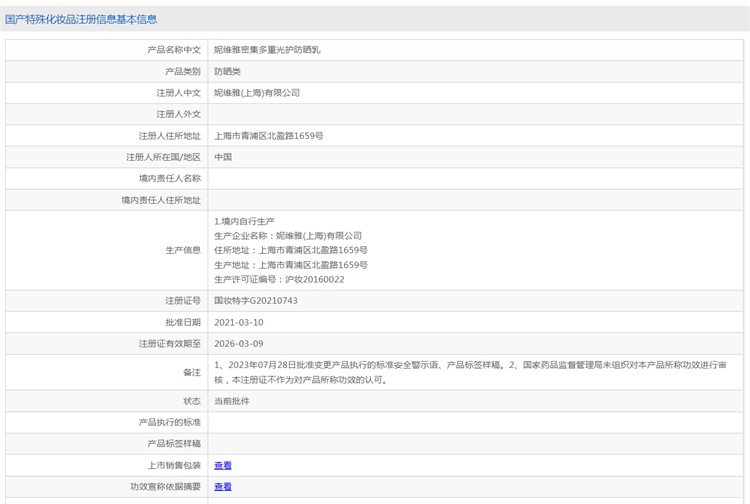Click the 注册人外文 label
The image size is (750, 504).
(x=179, y=114)
